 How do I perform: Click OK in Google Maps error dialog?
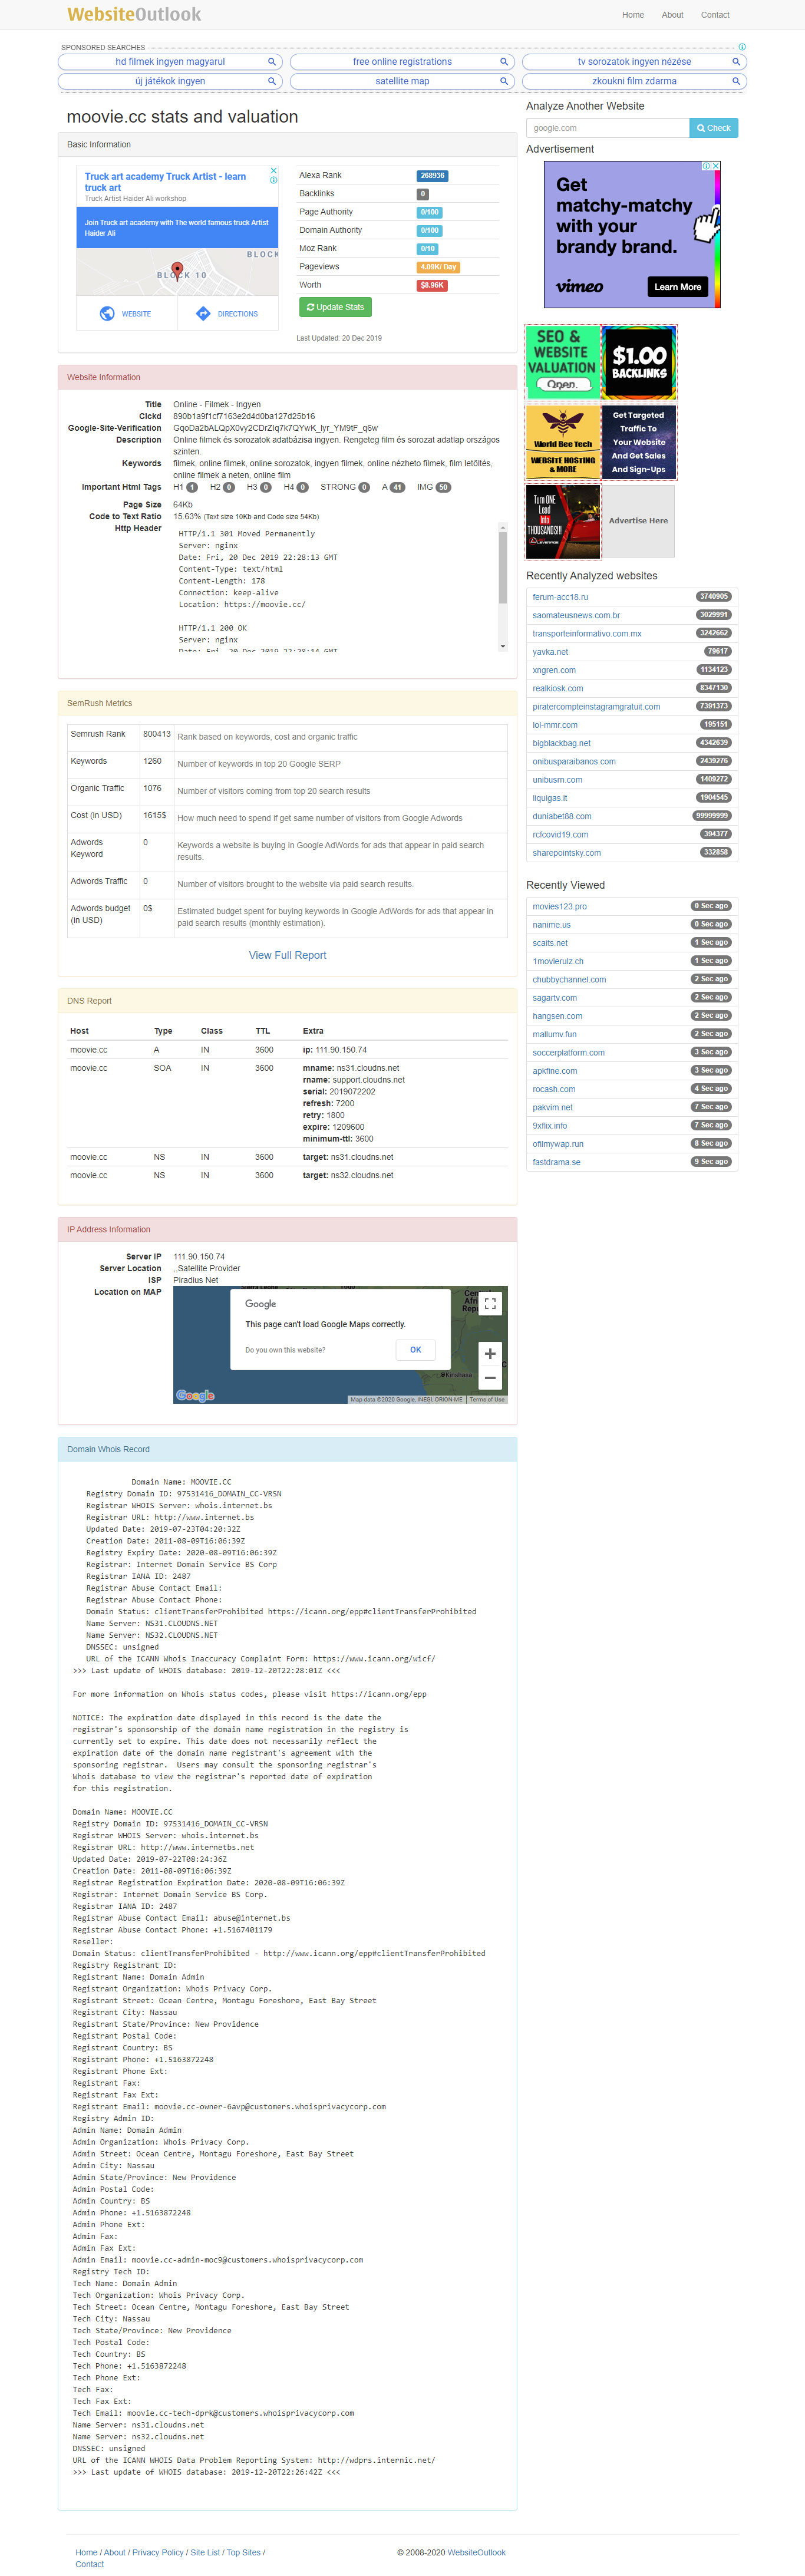coord(416,1350)
